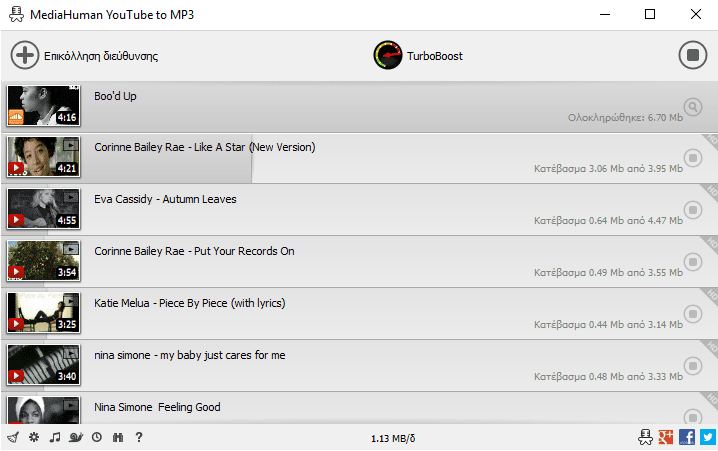This screenshot has width=718, height=451.
Task: Click the broom clear-list icon
Action: point(13,437)
